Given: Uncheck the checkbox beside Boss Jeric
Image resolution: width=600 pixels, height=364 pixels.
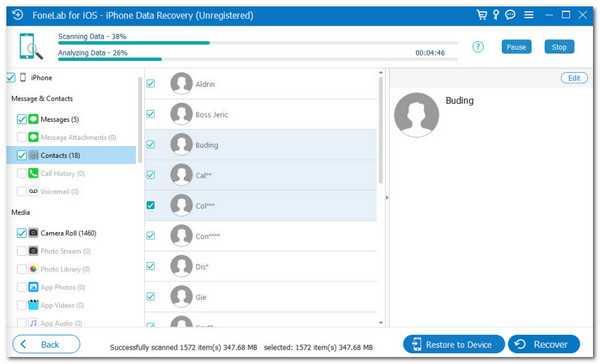Looking at the screenshot, I should pyautogui.click(x=151, y=114).
